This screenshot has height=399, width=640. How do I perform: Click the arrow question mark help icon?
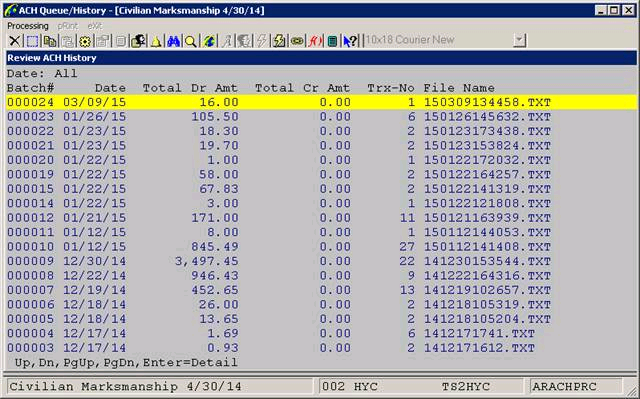pyautogui.click(x=350, y=41)
